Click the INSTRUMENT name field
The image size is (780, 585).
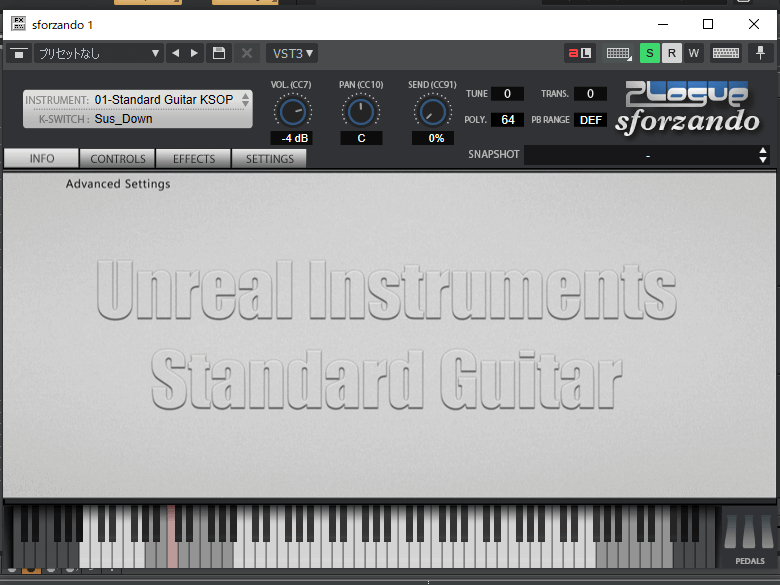click(x=164, y=100)
